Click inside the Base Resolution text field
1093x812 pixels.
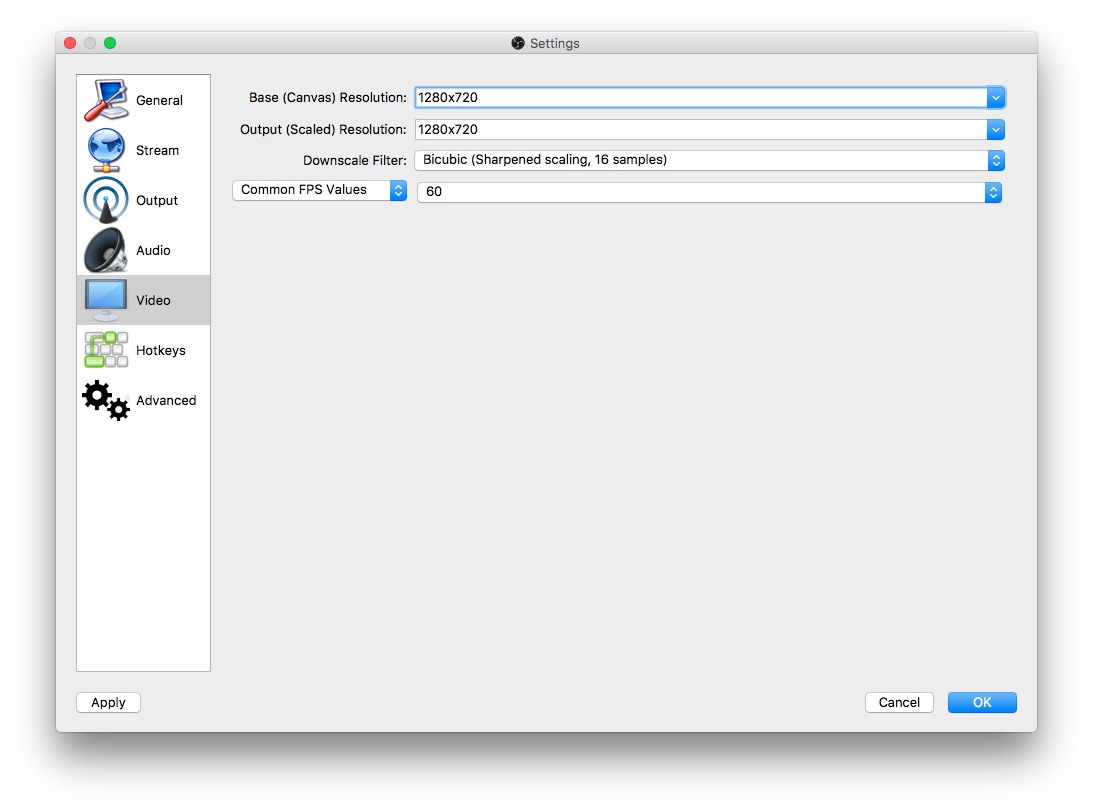coord(700,98)
